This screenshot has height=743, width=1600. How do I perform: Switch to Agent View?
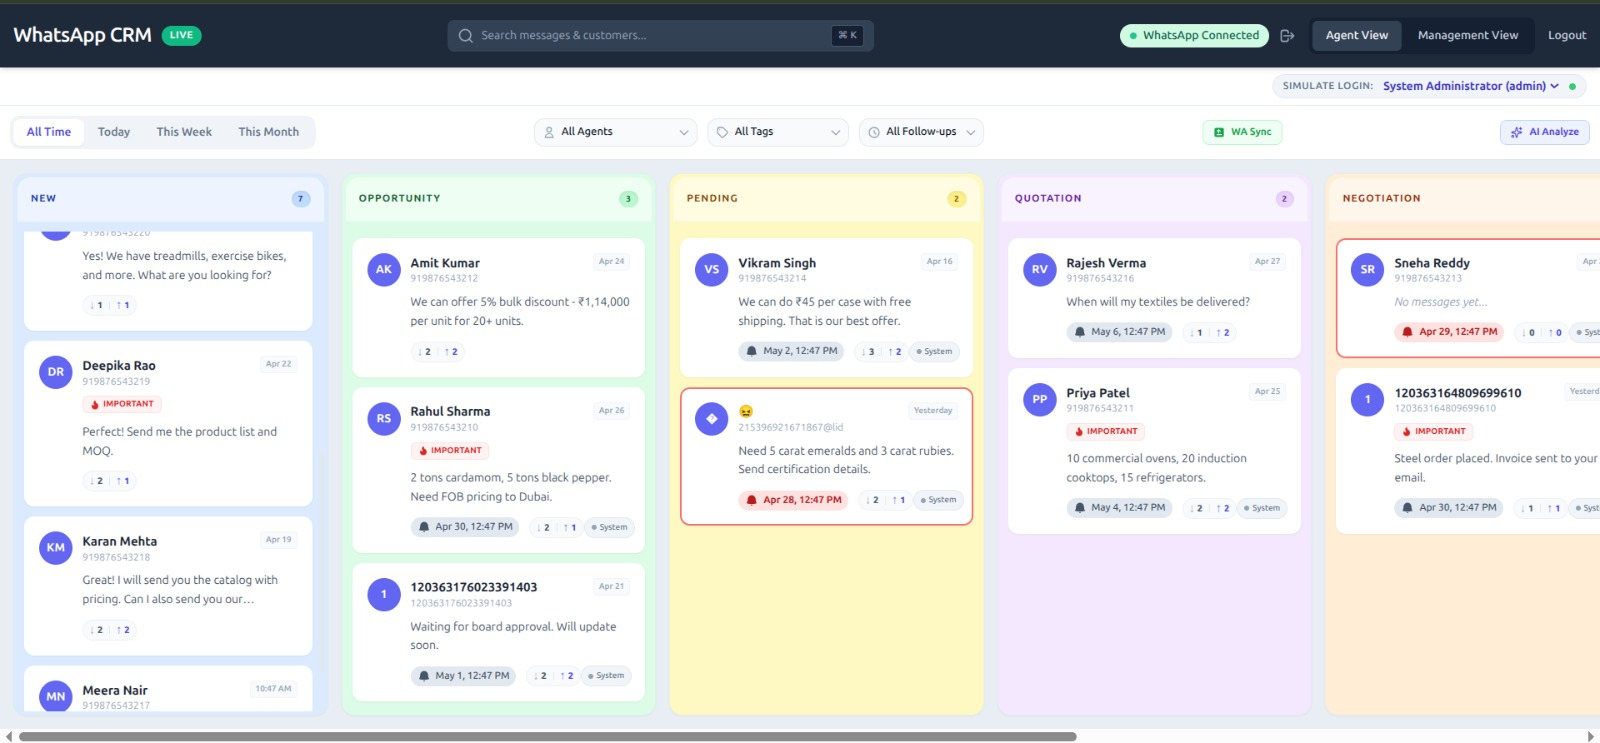coord(1356,35)
